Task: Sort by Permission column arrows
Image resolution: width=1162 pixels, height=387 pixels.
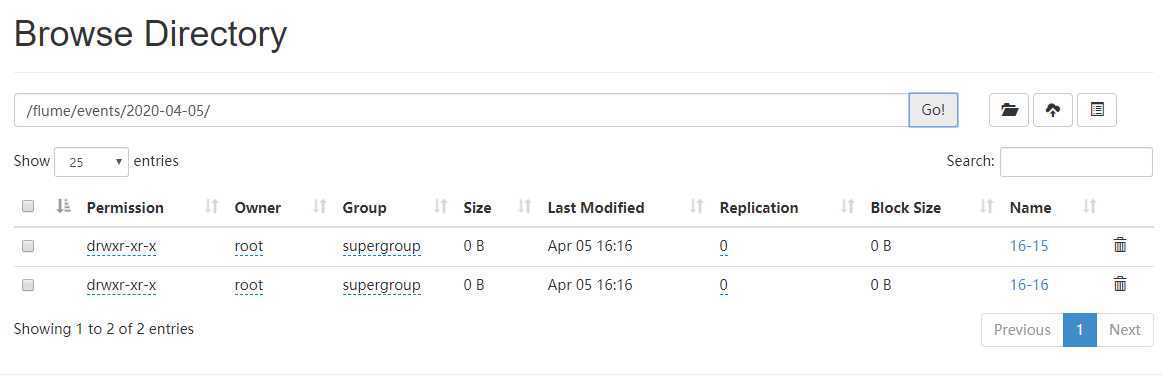Action: 212,207
